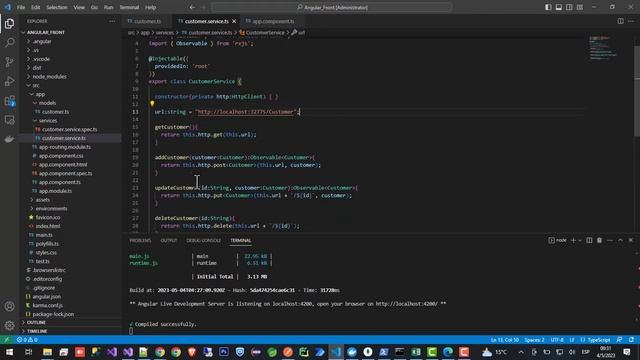The width and height of the screenshot is (640, 360).
Task: Expand the node_modules folder
Action: [x=49, y=76]
